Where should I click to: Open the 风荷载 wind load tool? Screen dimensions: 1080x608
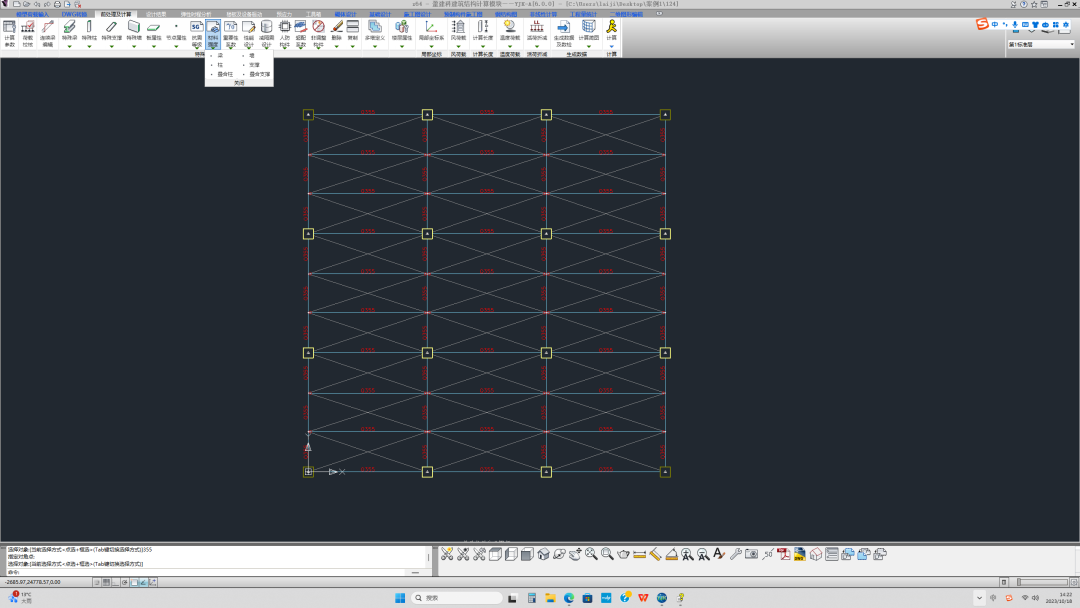coord(458,31)
